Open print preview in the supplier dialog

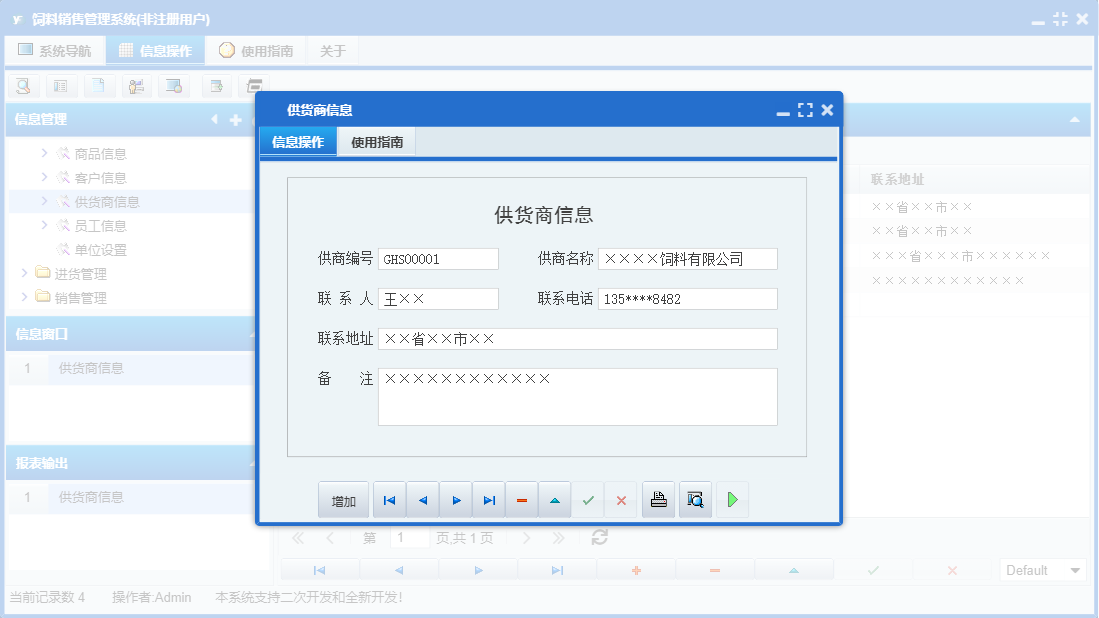point(695,499)
